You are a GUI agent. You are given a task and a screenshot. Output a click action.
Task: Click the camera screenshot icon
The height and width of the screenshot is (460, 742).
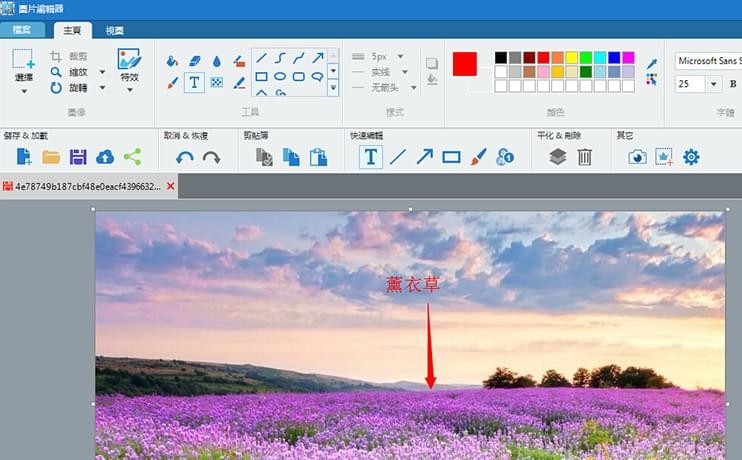click(x=637, y=157)
